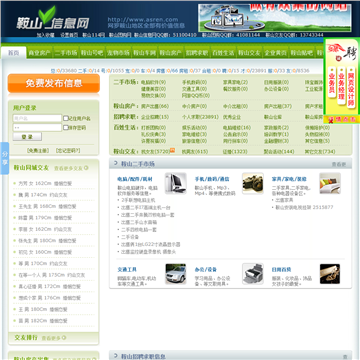
Task: Select the 首页 home tab
Action: (14, 53)
